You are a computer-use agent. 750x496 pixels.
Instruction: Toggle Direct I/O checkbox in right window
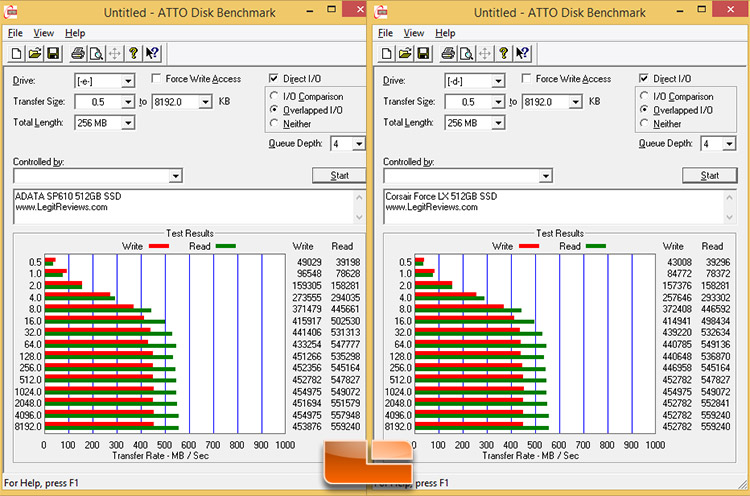(644, 78)
